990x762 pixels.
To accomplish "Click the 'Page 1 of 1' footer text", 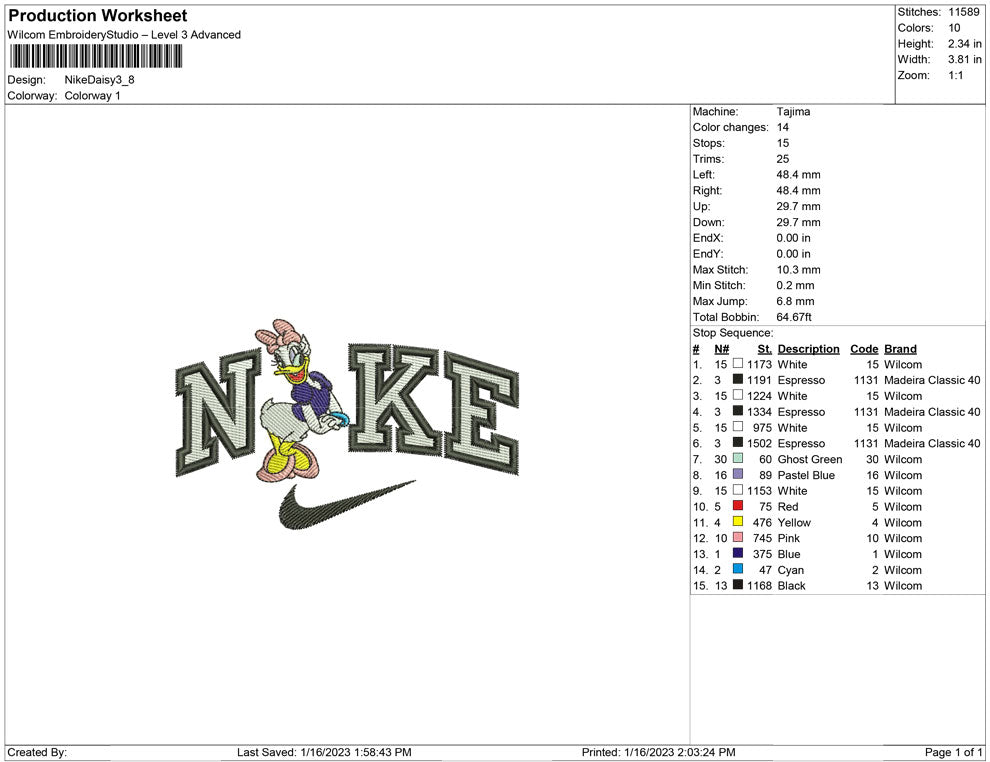I will click(x=953, y=752).
